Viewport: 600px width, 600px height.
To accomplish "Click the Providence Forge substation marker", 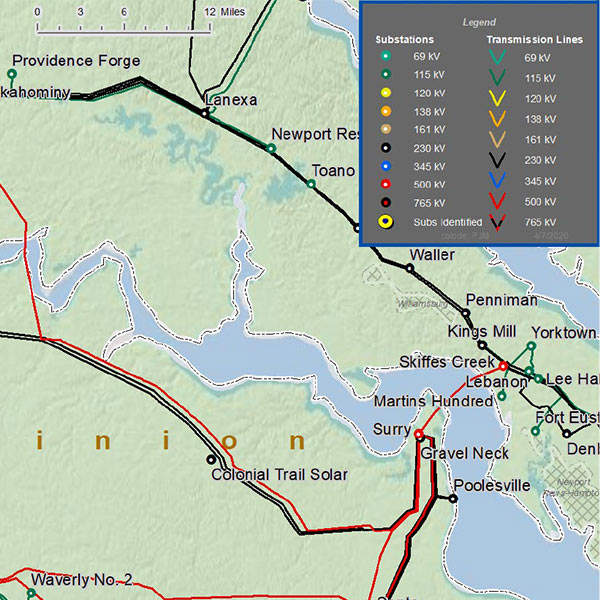I will point(12,74).
